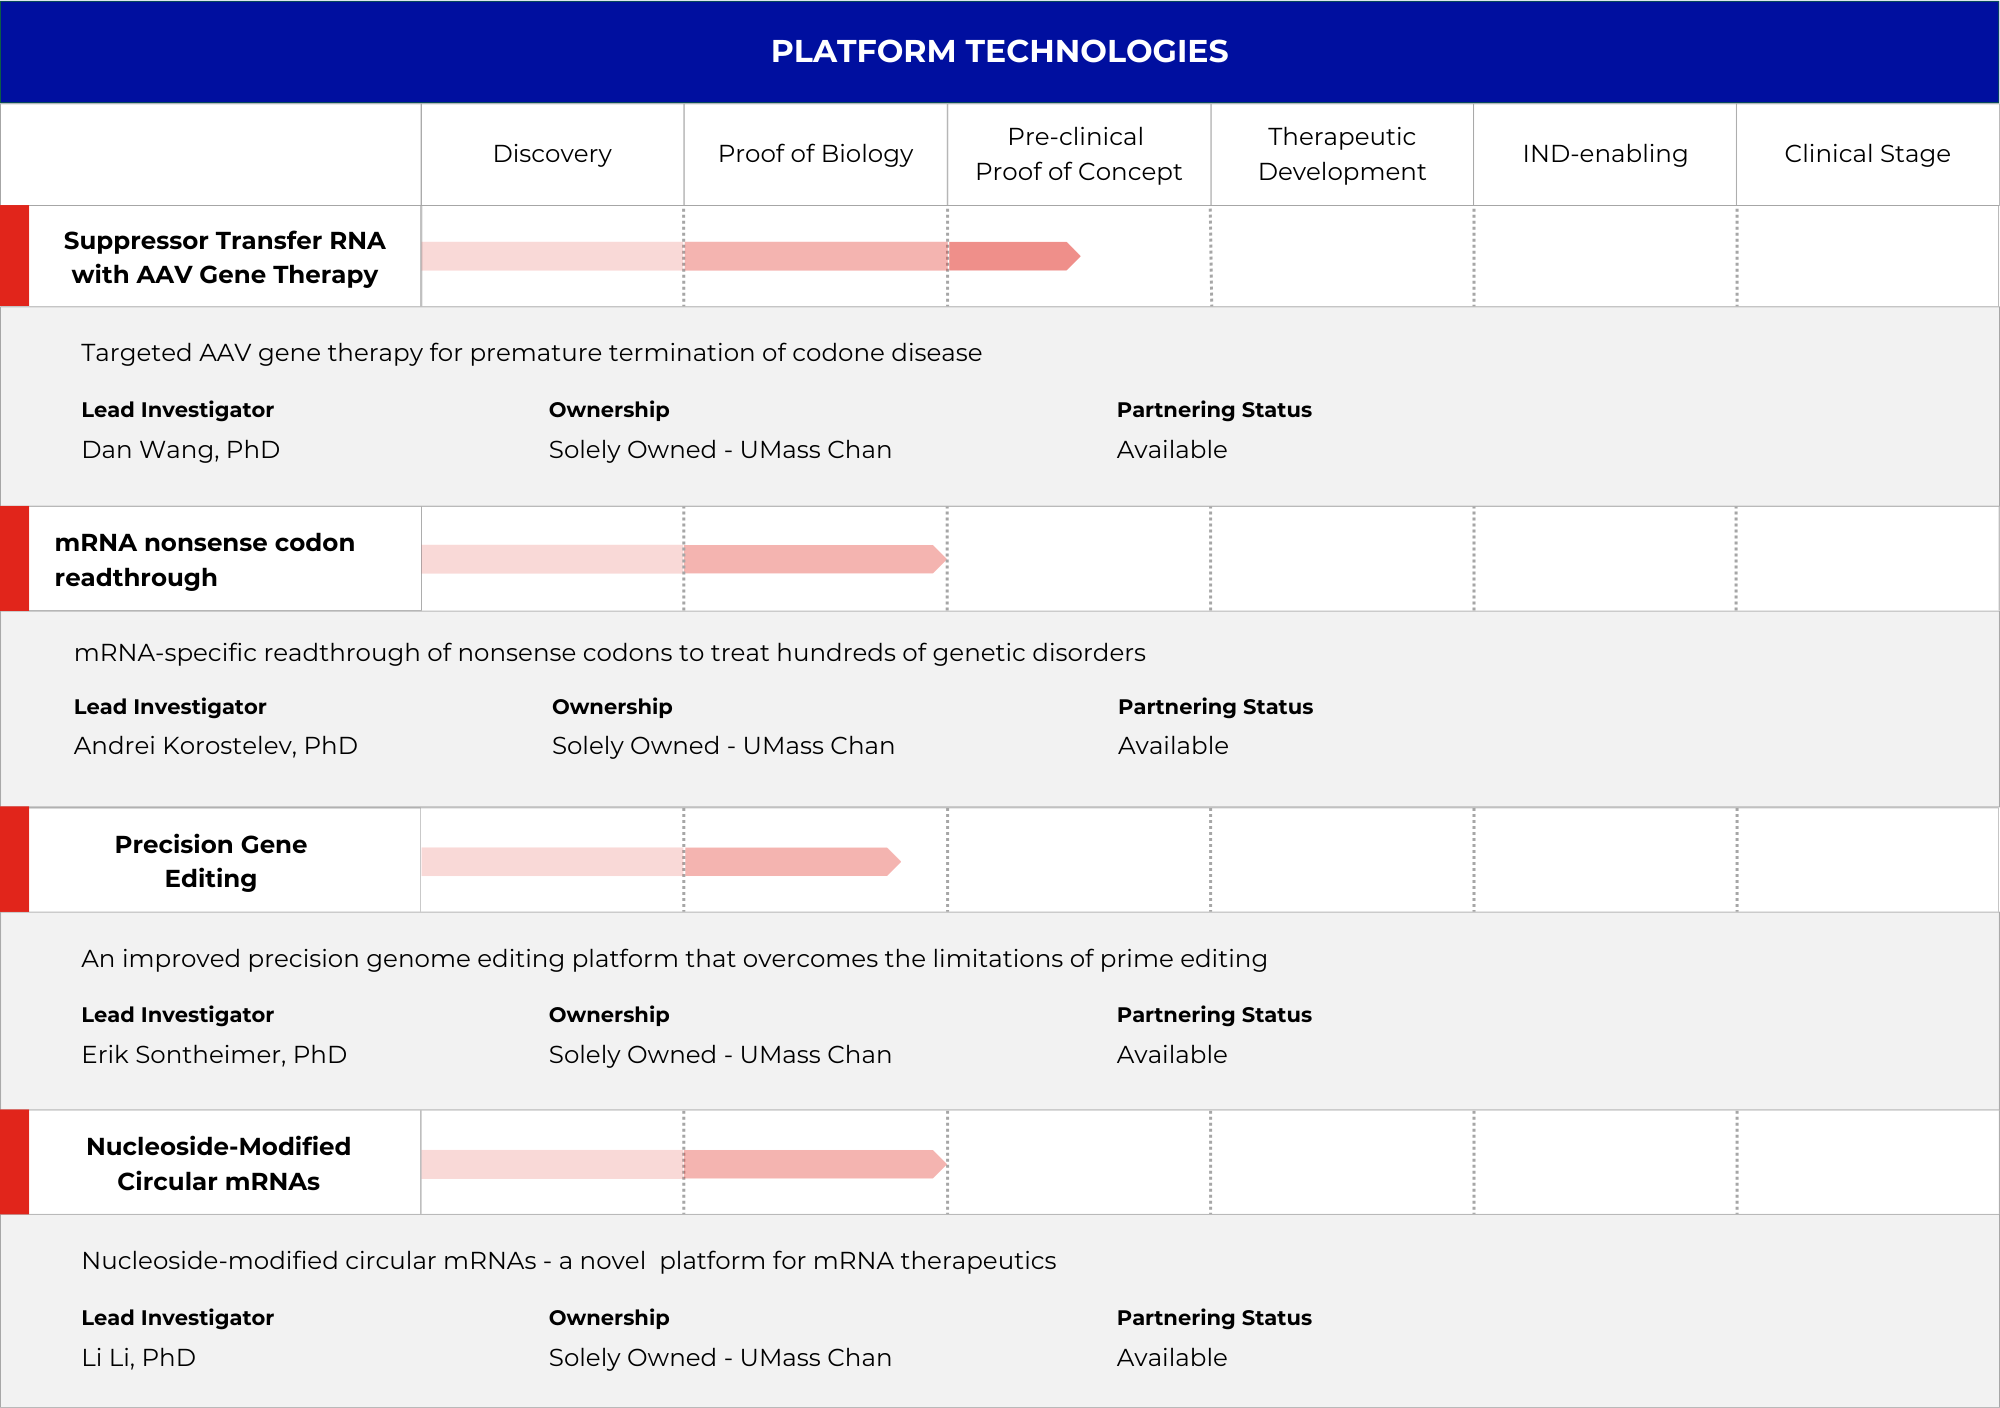The width and height of the screenshot is (2000, 1408).
Task: Click the Nucleoside-Modified Circular mRNAs progress bar
Action: pyautogui.click(x=682, y=1164)
